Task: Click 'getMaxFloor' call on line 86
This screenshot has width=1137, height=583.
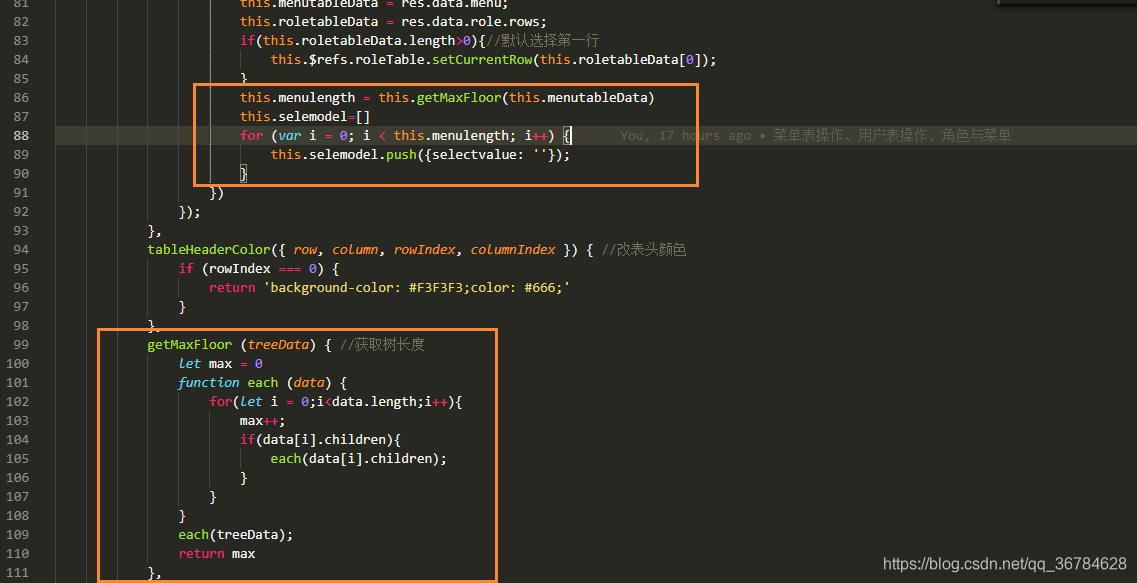Action: tap(458, 98)
